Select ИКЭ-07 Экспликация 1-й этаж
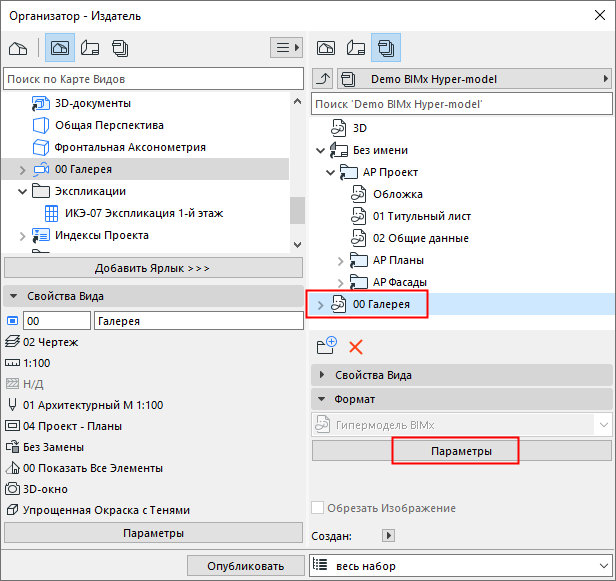 (144, 213)
